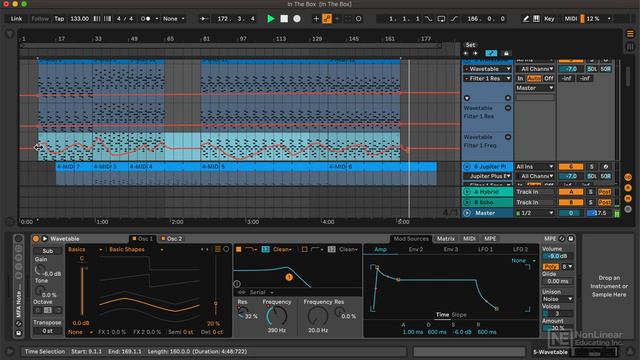
Task: Set monitor to Auto
Action: point(534,78)
